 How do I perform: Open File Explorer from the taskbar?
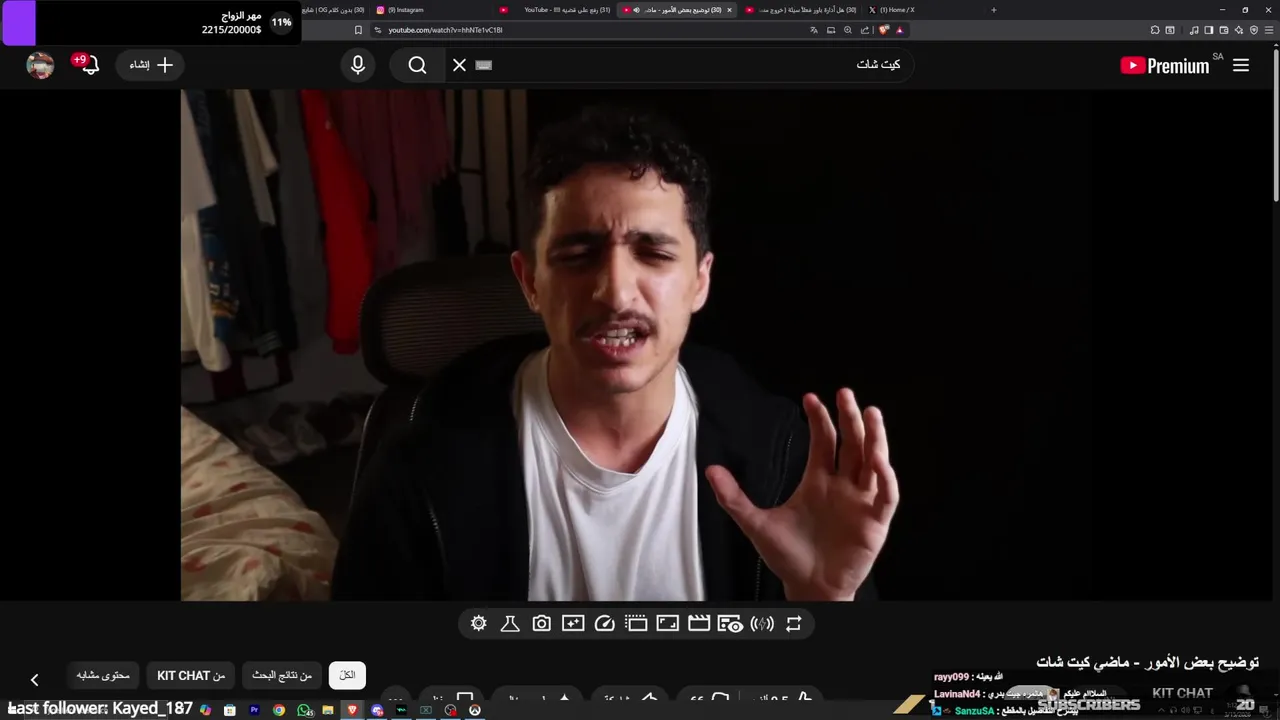[328, 710]
